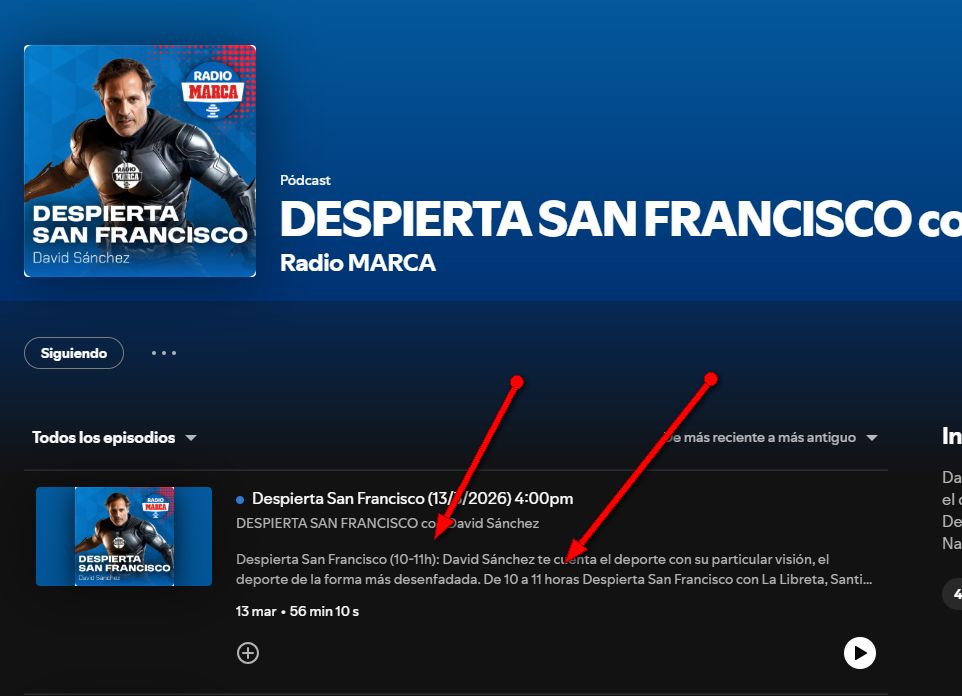
Task: Click the episode thumbnail image
Action: coord(124,536)
